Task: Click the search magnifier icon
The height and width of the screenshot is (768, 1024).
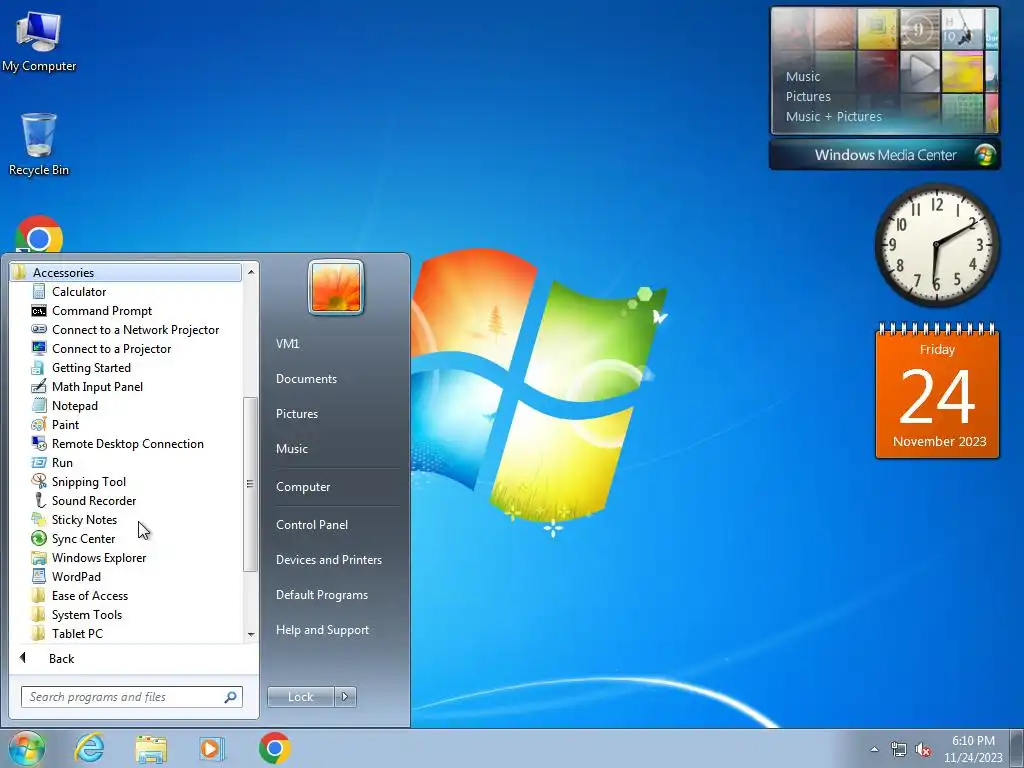Action: tap(231, 697)
